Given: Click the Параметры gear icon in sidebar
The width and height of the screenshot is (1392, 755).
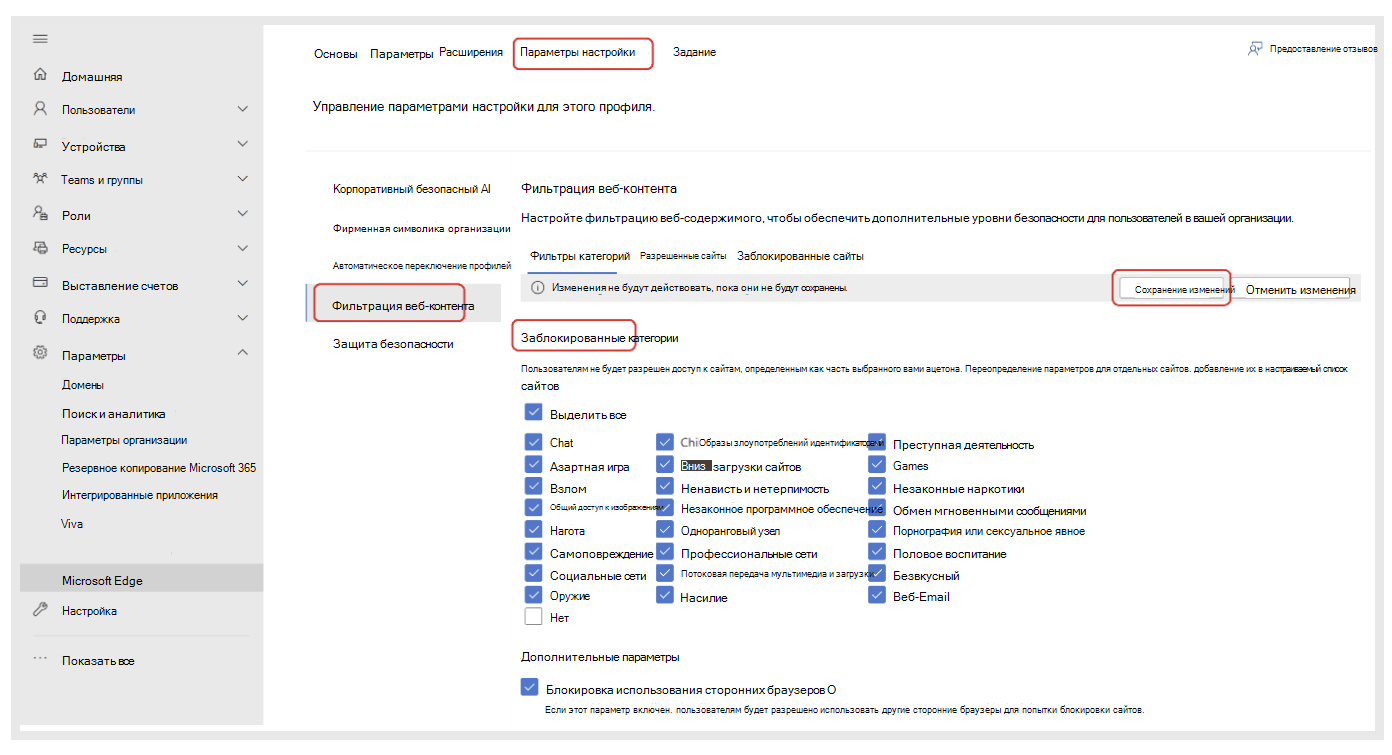Looking at the screenshot, I should pos(40,354).
